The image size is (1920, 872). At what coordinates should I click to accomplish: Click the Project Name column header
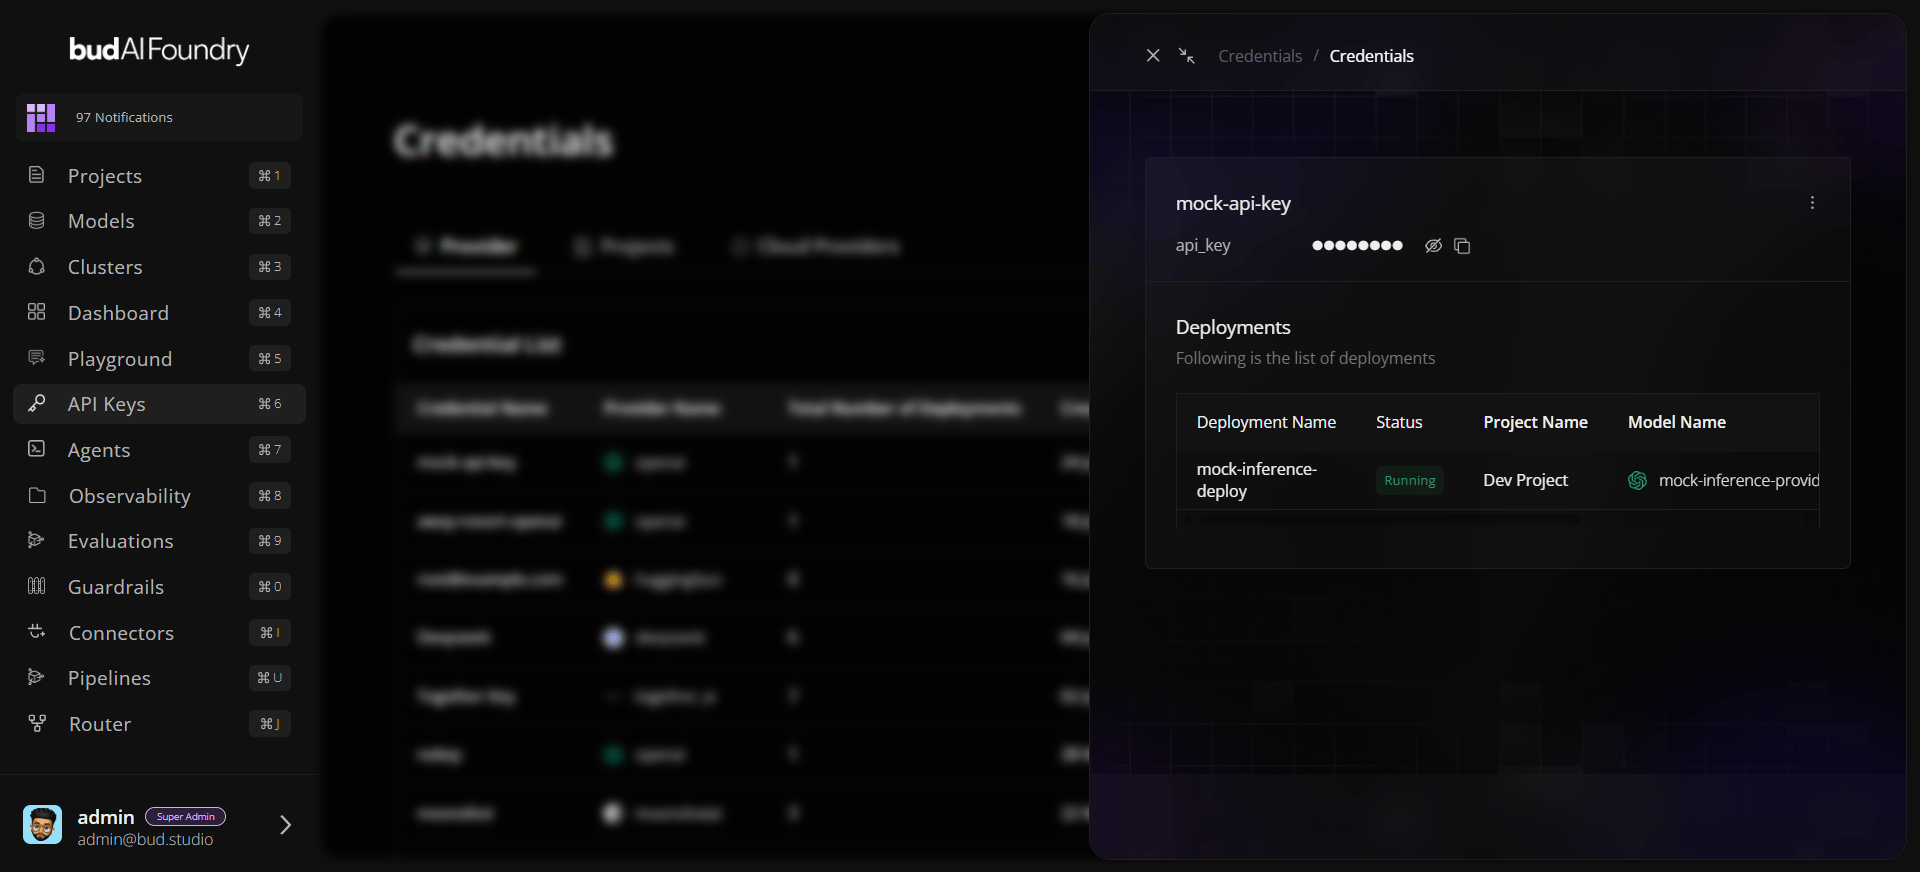[x=1535, y=422]
